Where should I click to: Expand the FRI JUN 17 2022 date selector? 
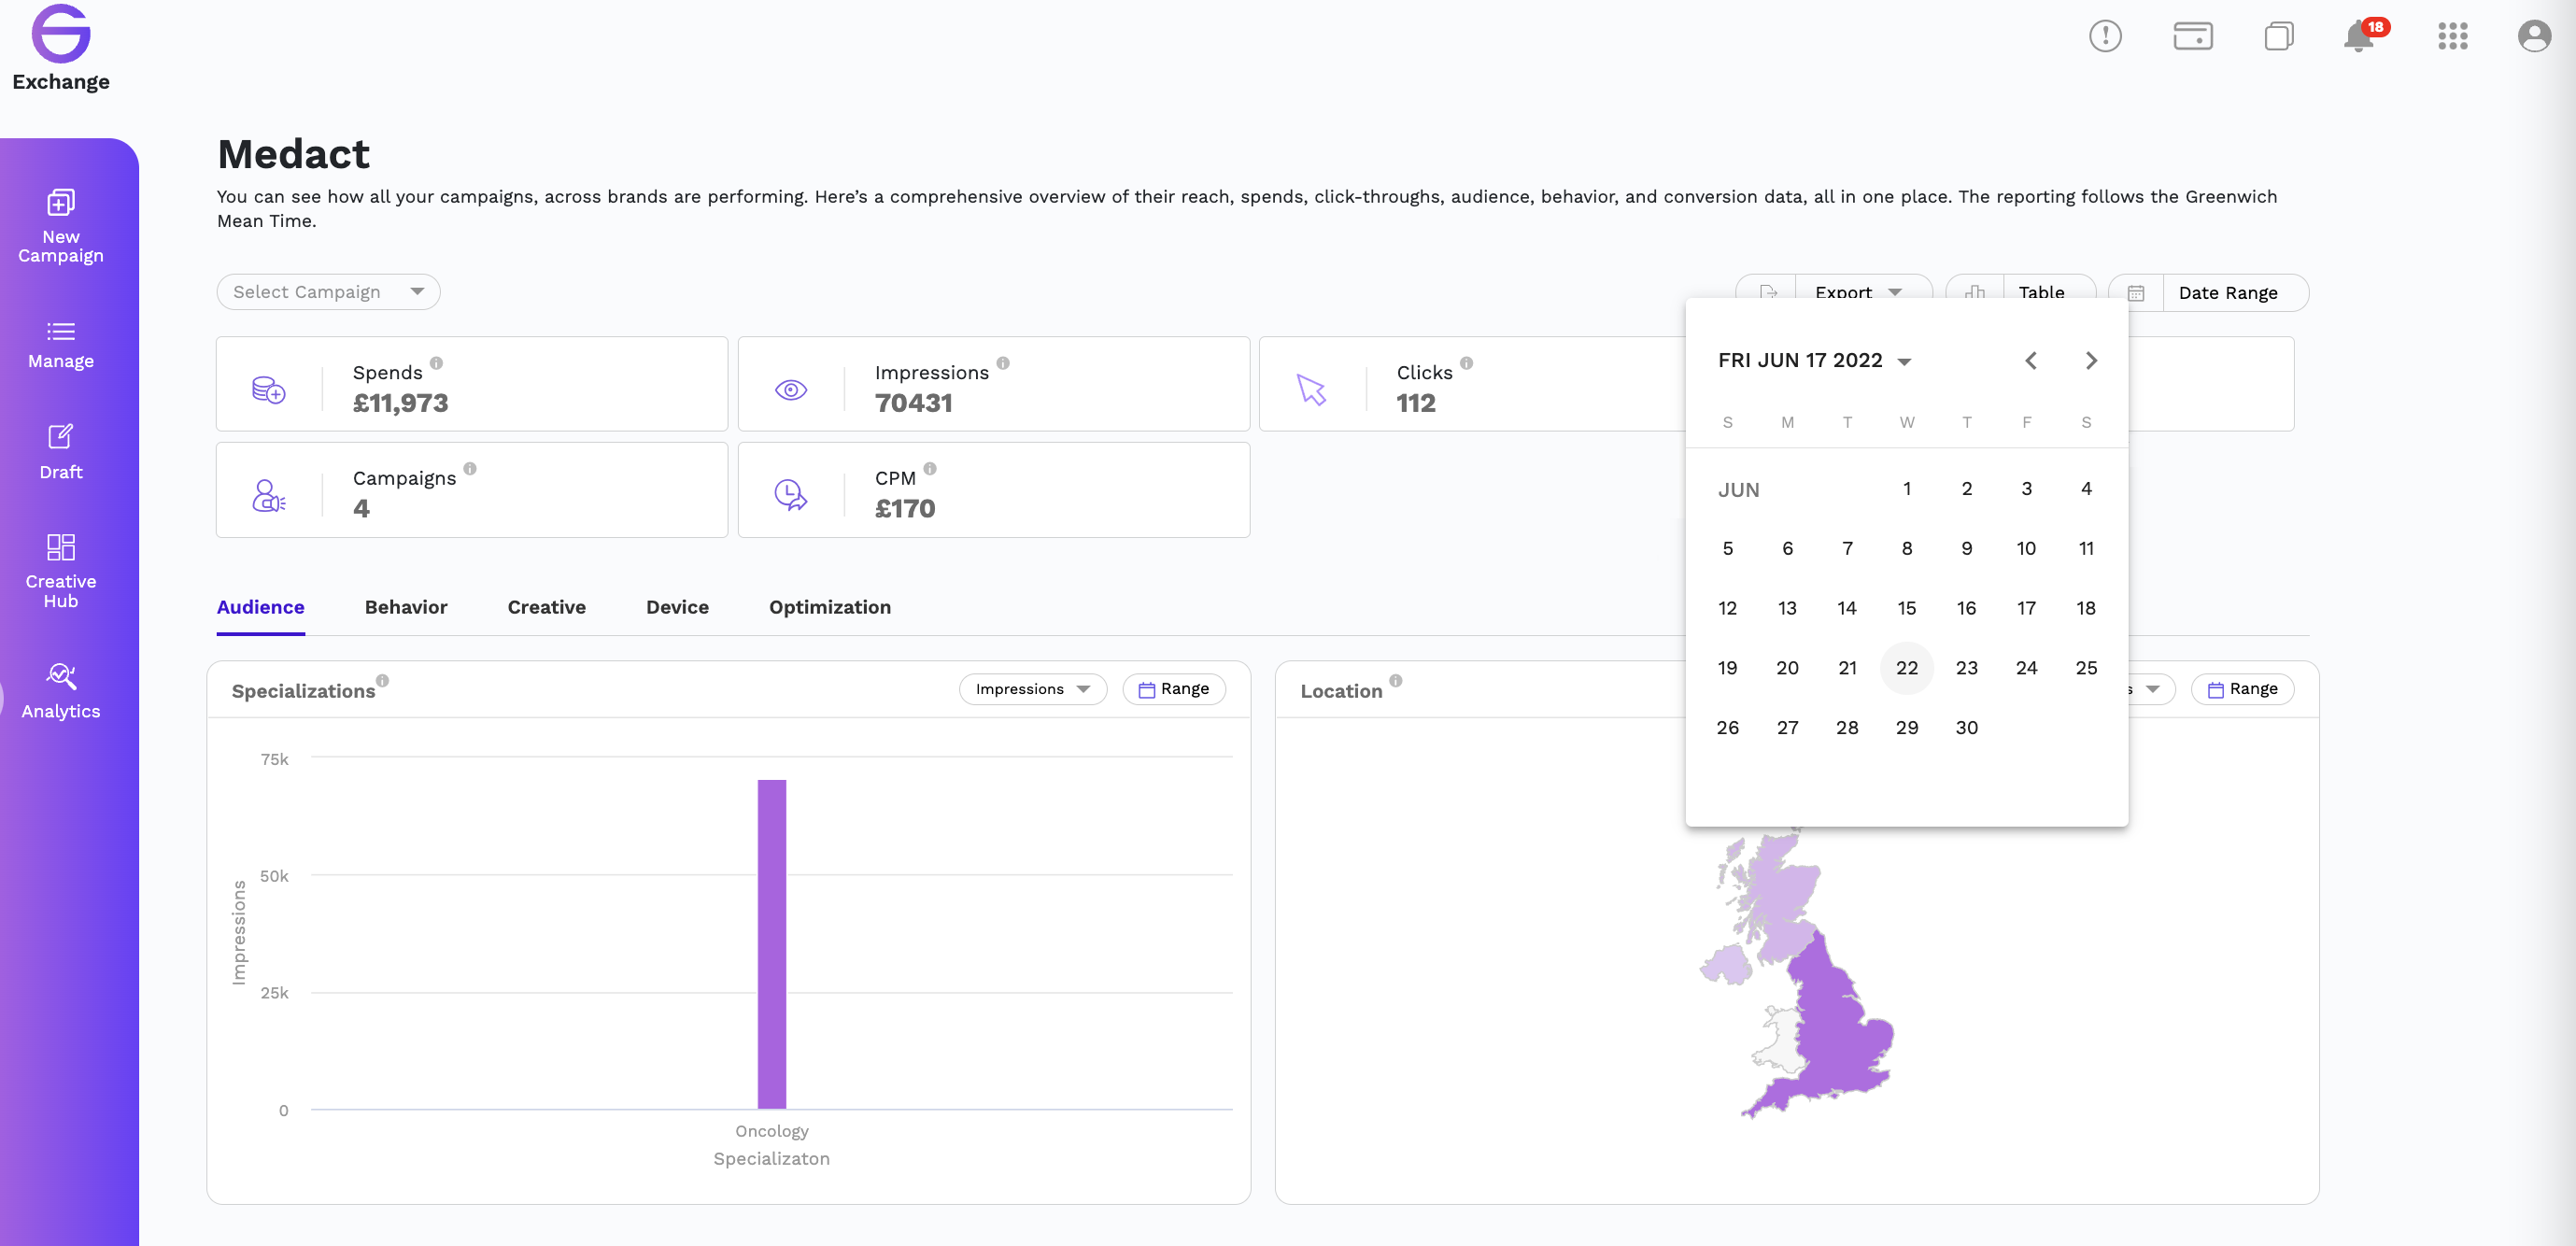pyautogui.click(x=1814, y=361)
